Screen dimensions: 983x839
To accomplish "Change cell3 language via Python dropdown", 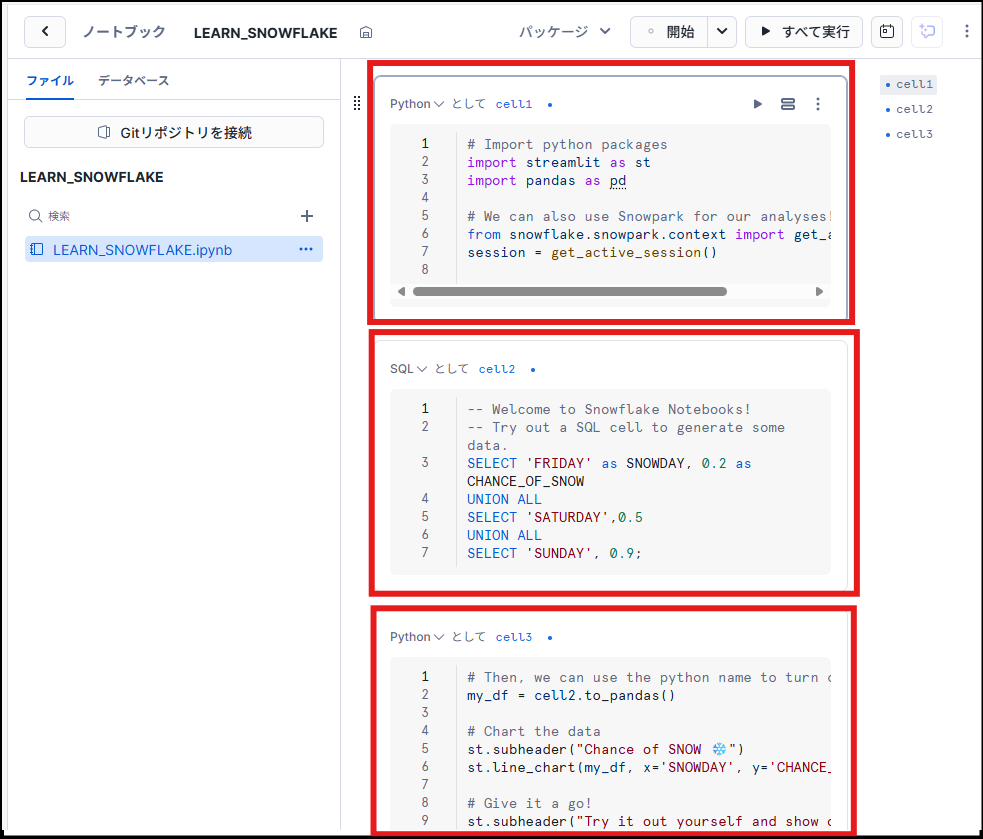I will click(x=417, y=637).
